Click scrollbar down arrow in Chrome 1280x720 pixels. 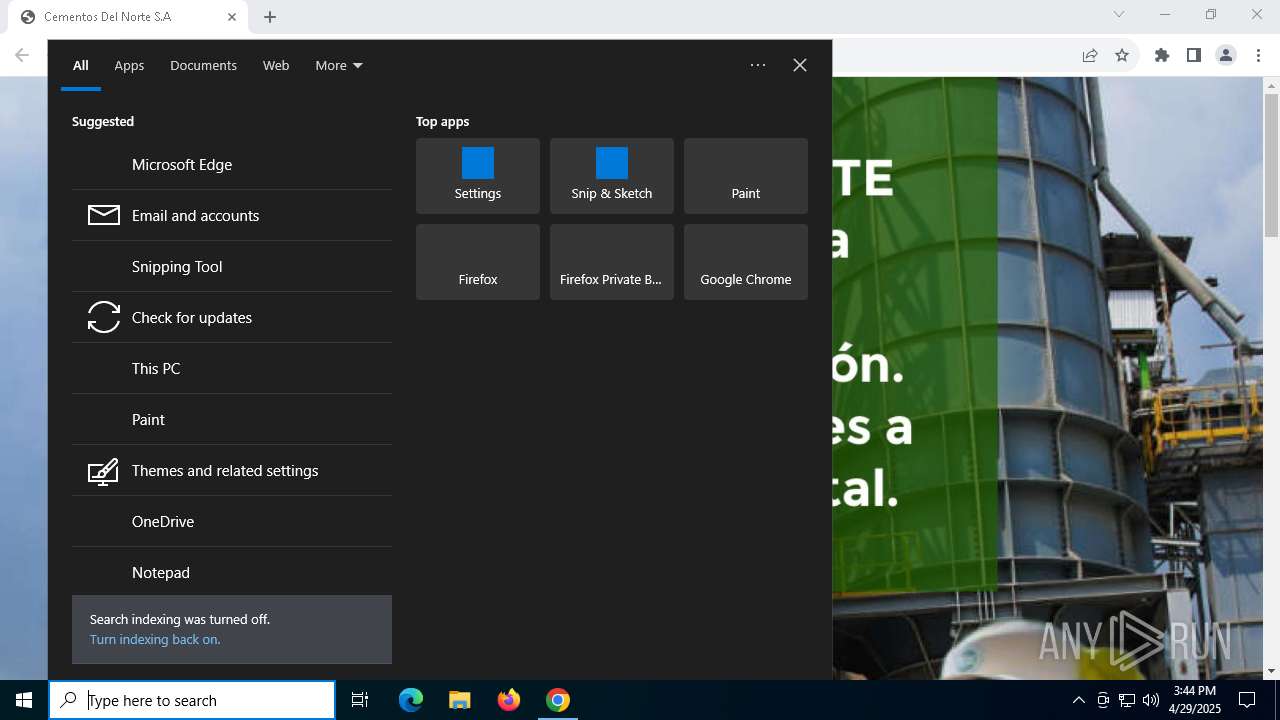[x=1271, y=671]
